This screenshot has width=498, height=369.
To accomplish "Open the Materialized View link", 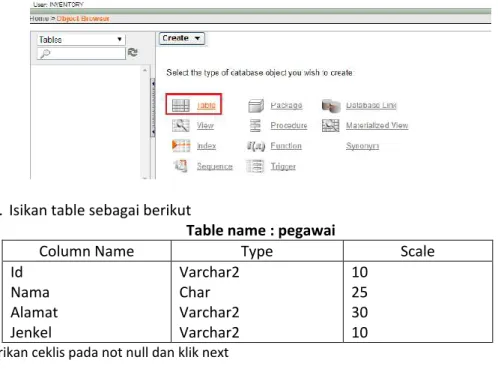I will tap(377, 126).
